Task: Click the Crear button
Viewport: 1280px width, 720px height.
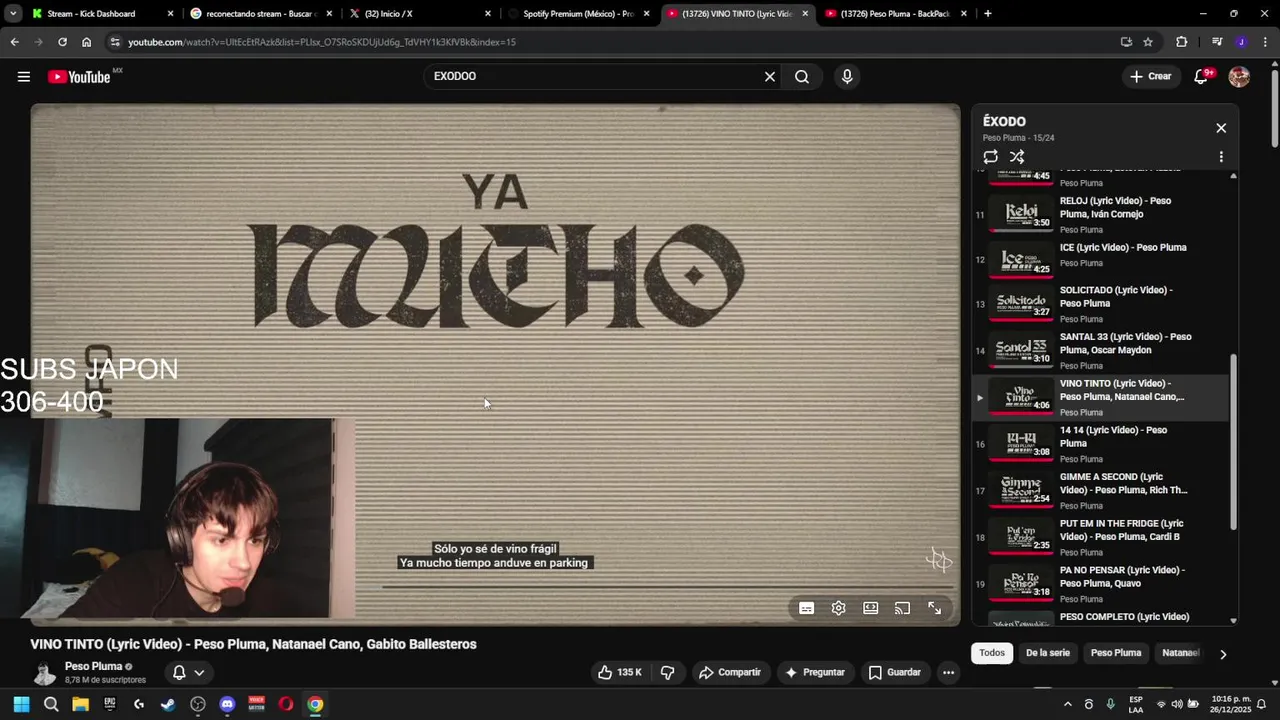Action: [x=1151, y=77]
